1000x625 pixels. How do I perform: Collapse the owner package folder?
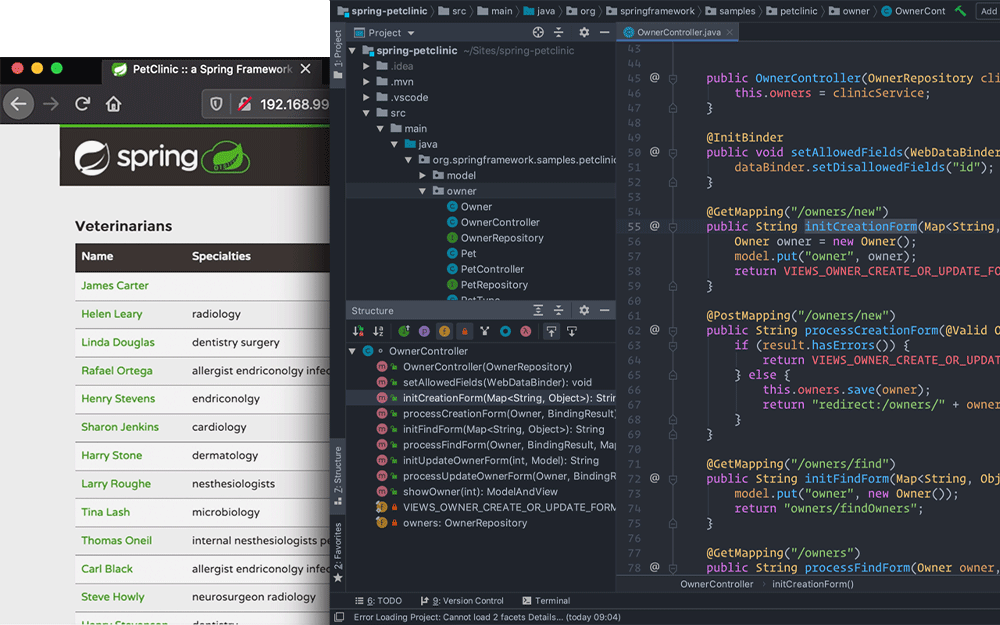point(423,191)
